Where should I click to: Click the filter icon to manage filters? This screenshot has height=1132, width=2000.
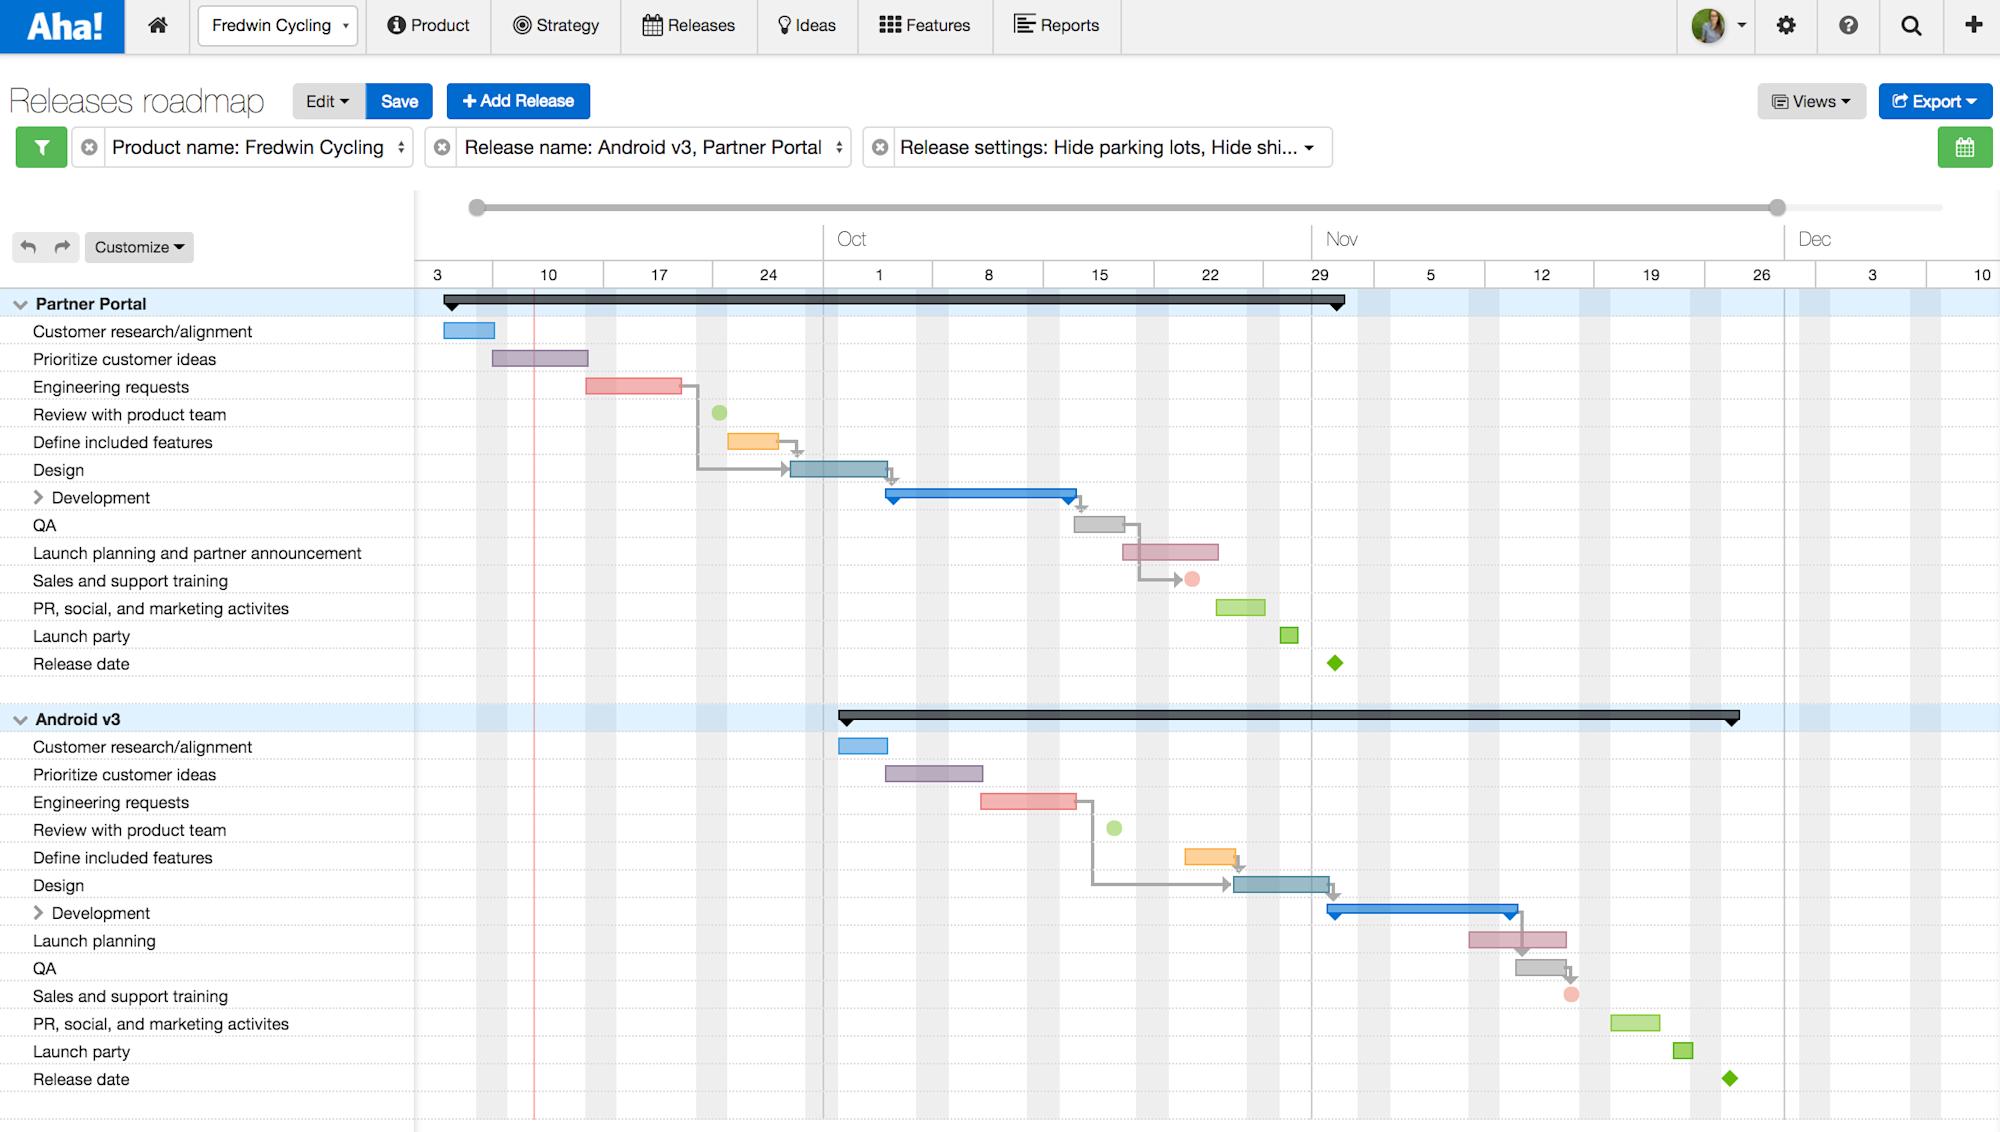click(41, 147)
